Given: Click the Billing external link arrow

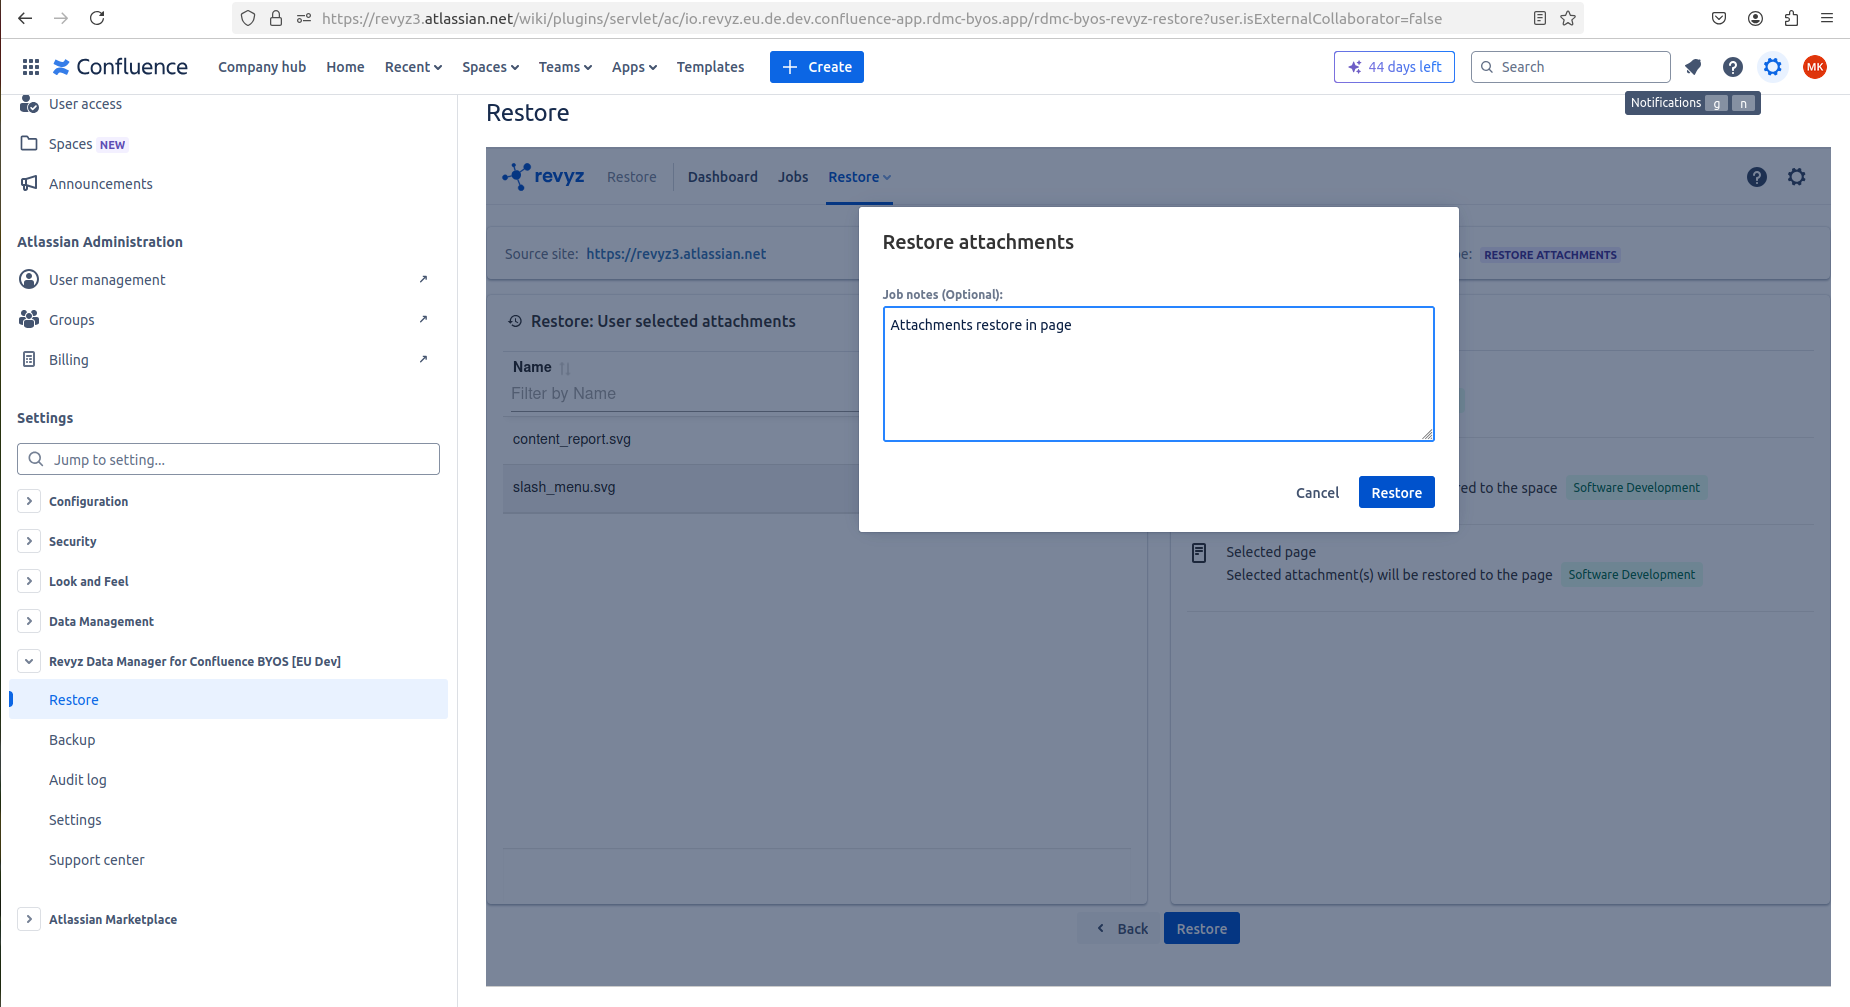Looking at the screenshot, I should pyautogui.click(x=423, y=359).
